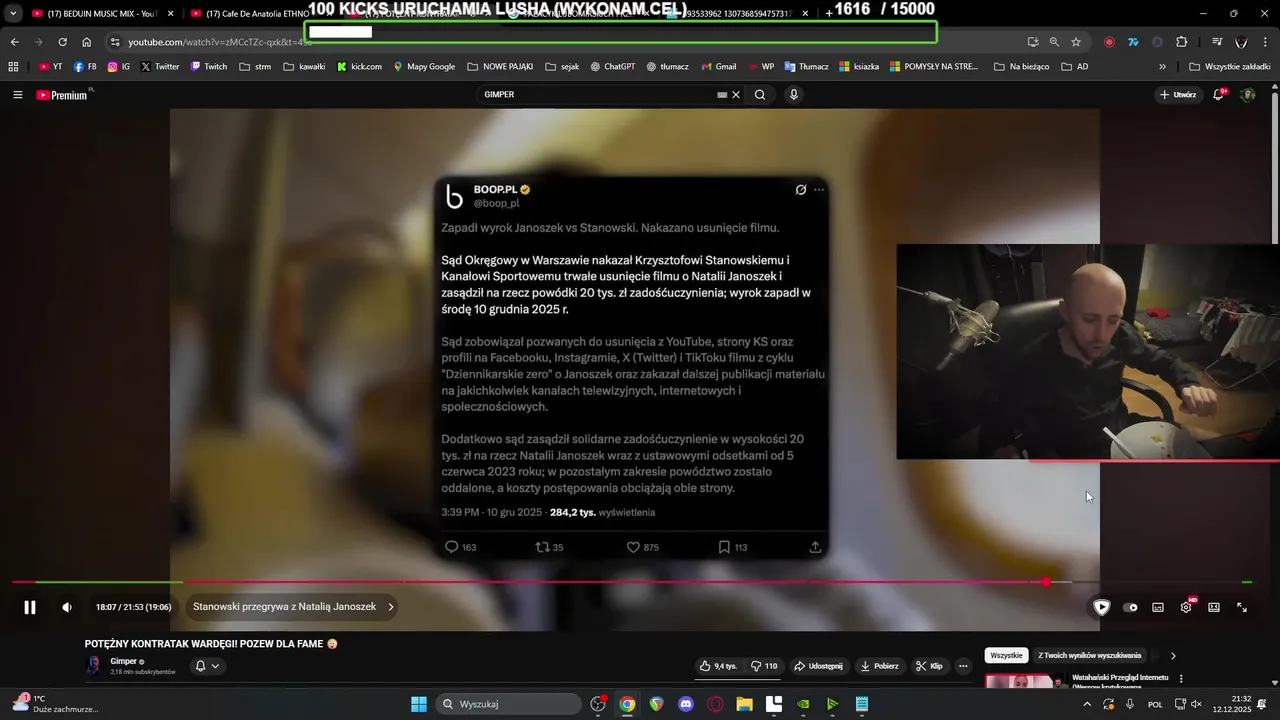The height and width of the screenshot is (720, 1280).
Task: Like the video with 9,4 tys.
Action: point(718,666)
